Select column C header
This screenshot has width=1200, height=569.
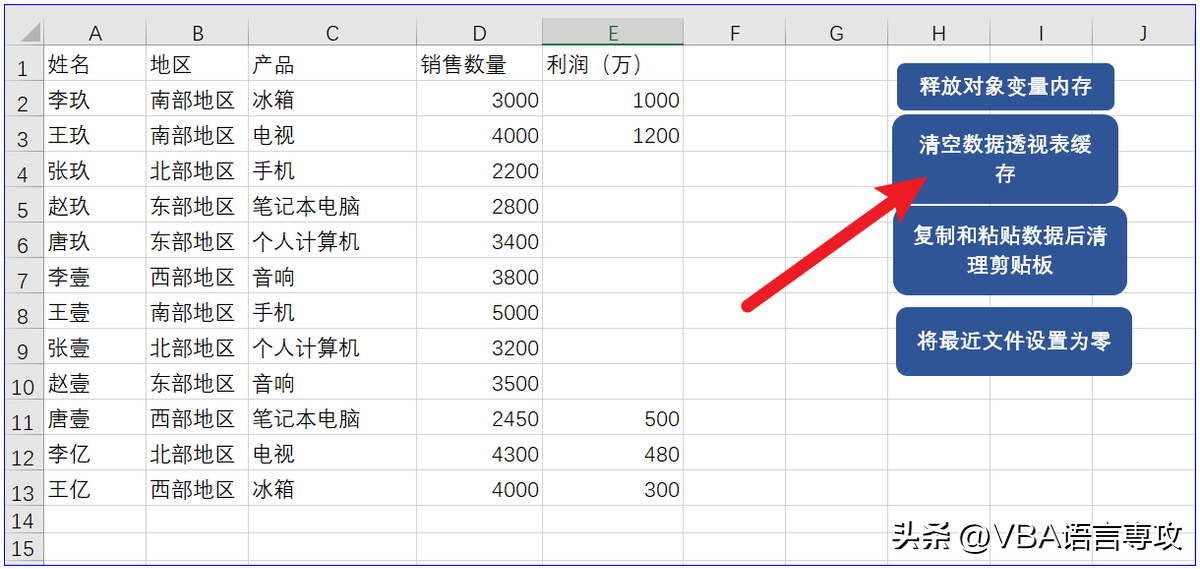pos(332,33)
